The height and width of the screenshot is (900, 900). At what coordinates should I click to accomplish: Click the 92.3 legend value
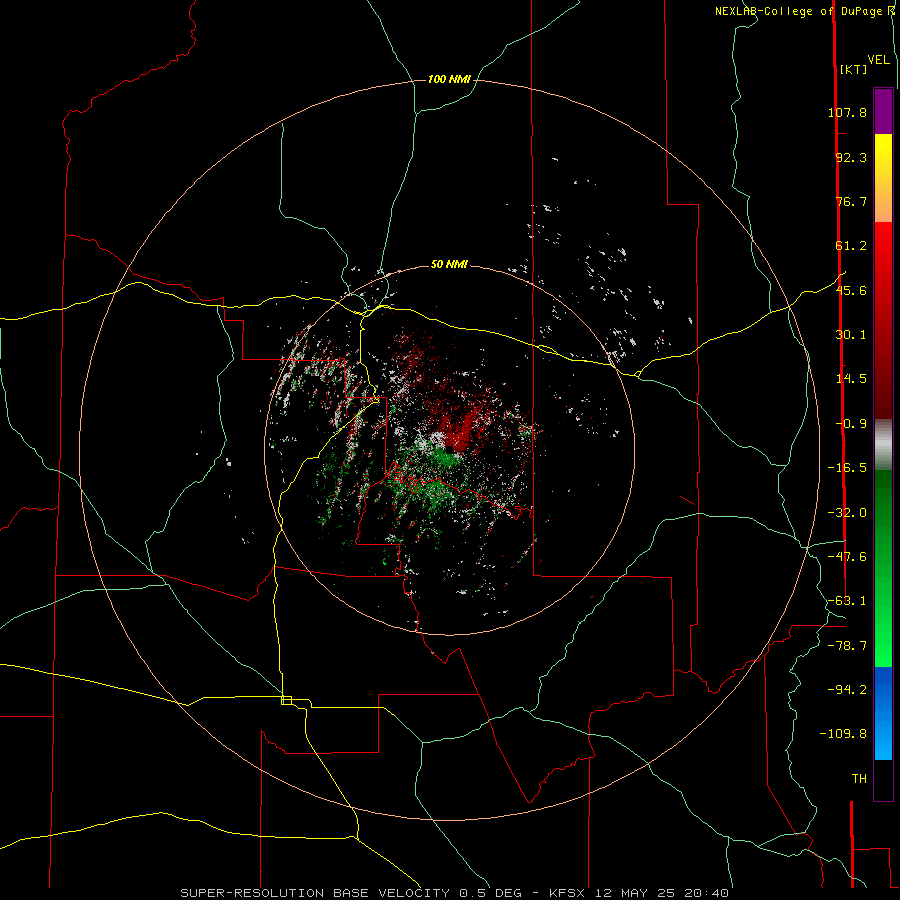click(x=851, y=157)
